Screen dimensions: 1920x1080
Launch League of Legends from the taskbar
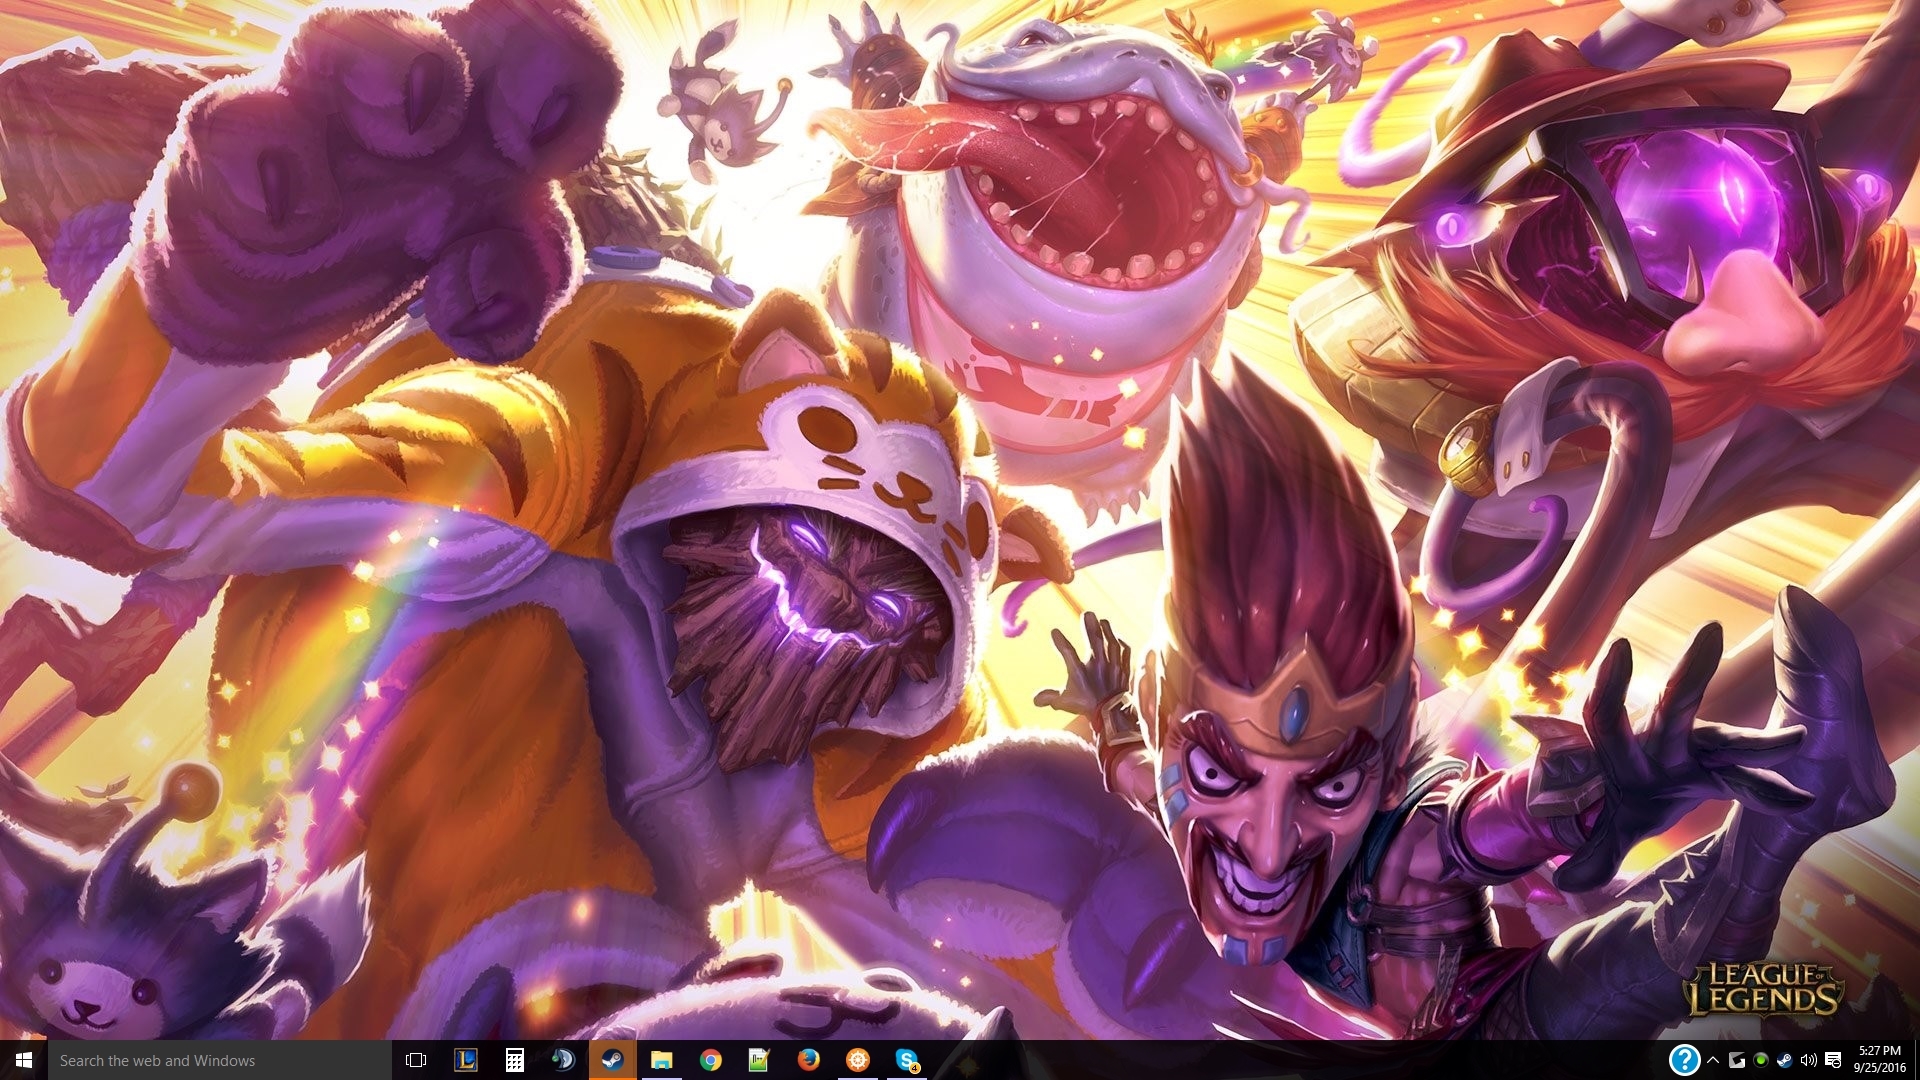(466, 1060)
